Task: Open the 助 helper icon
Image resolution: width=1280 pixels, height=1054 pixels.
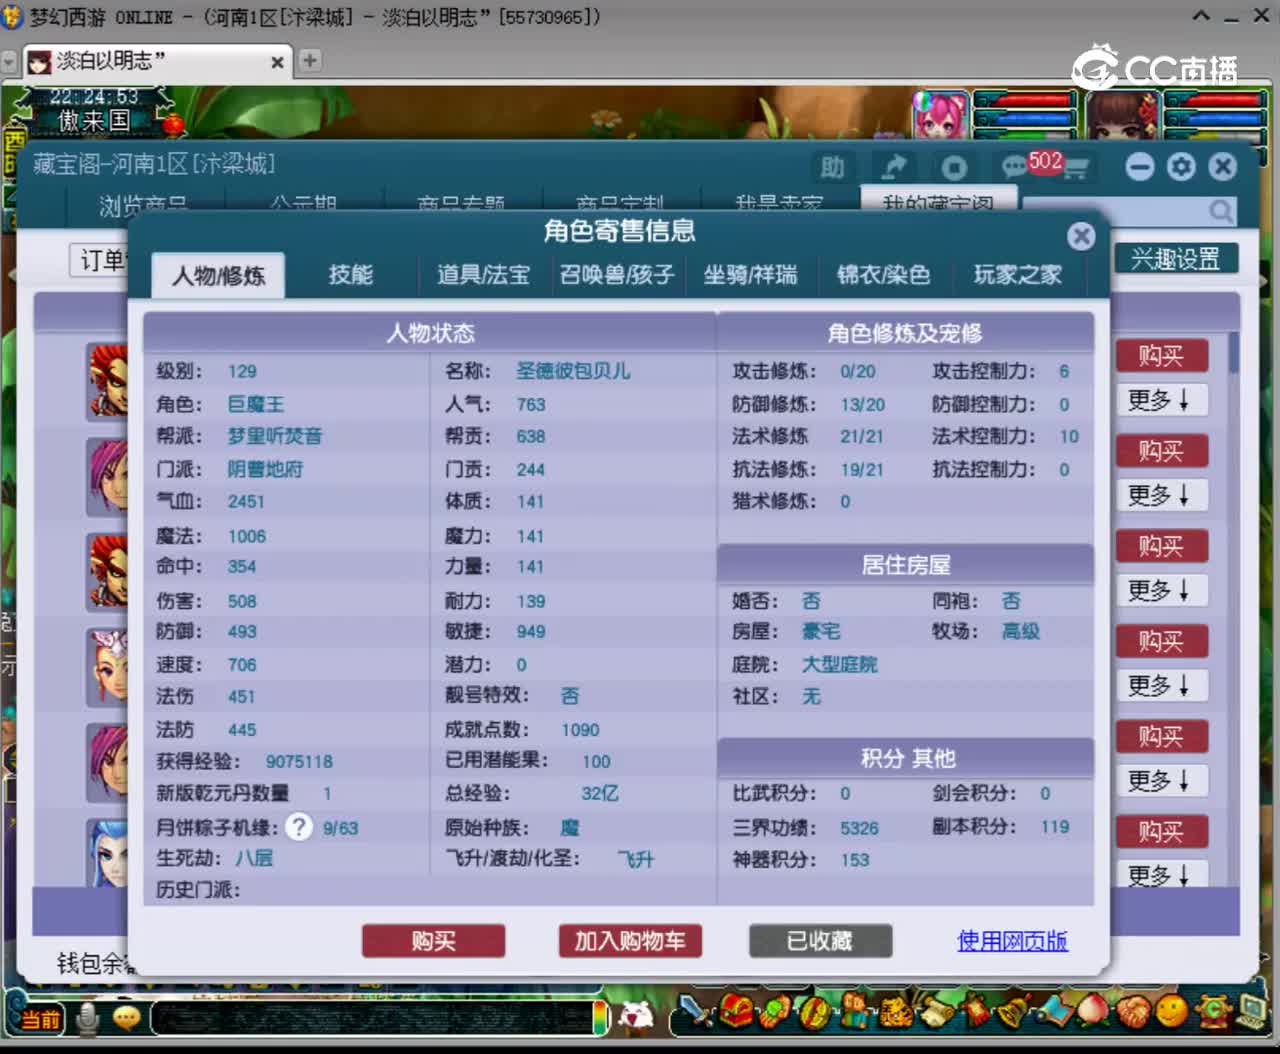Action: pyautogui.click(x=832, y=167)
